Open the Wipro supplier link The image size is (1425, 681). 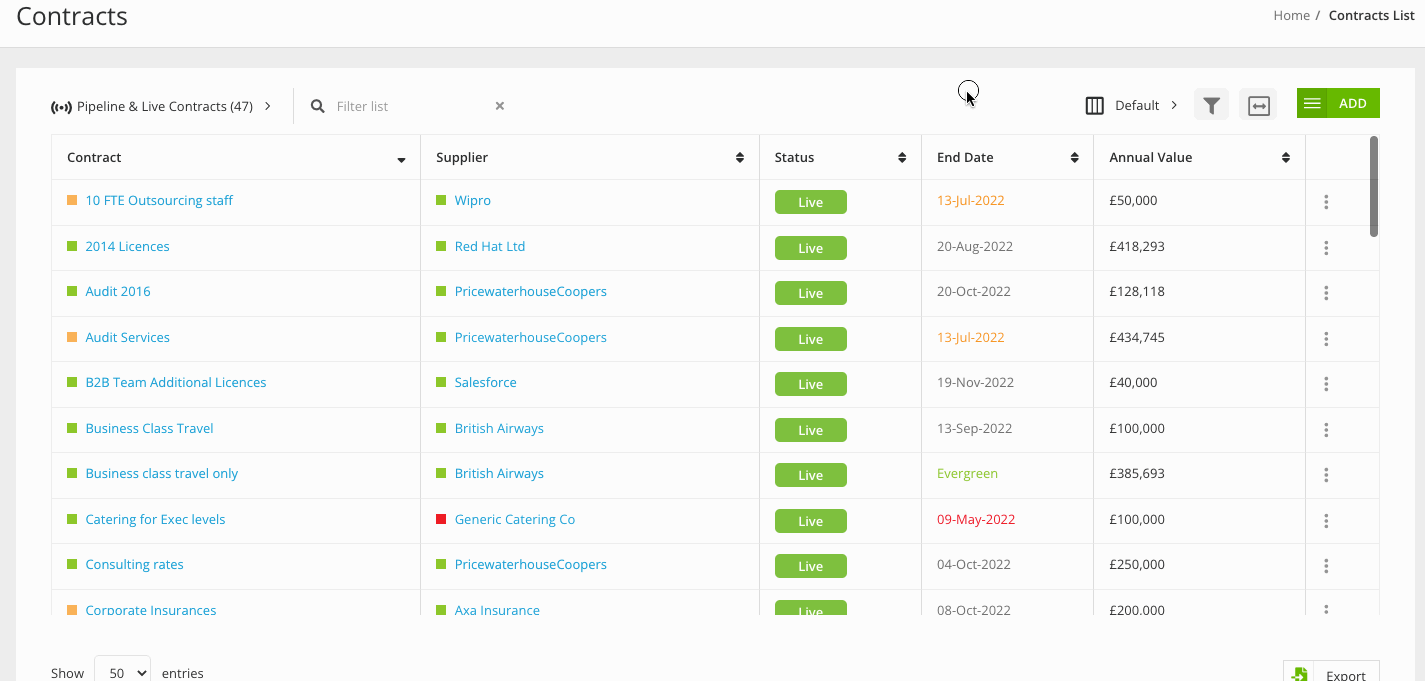pos(472,200)
